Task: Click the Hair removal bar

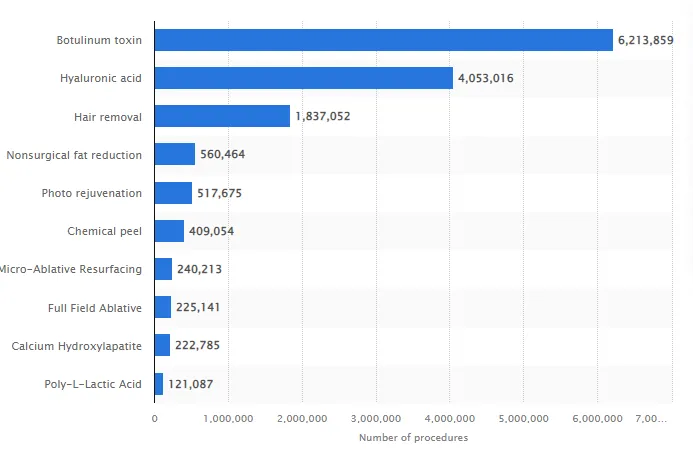Action: coord(222,116)
